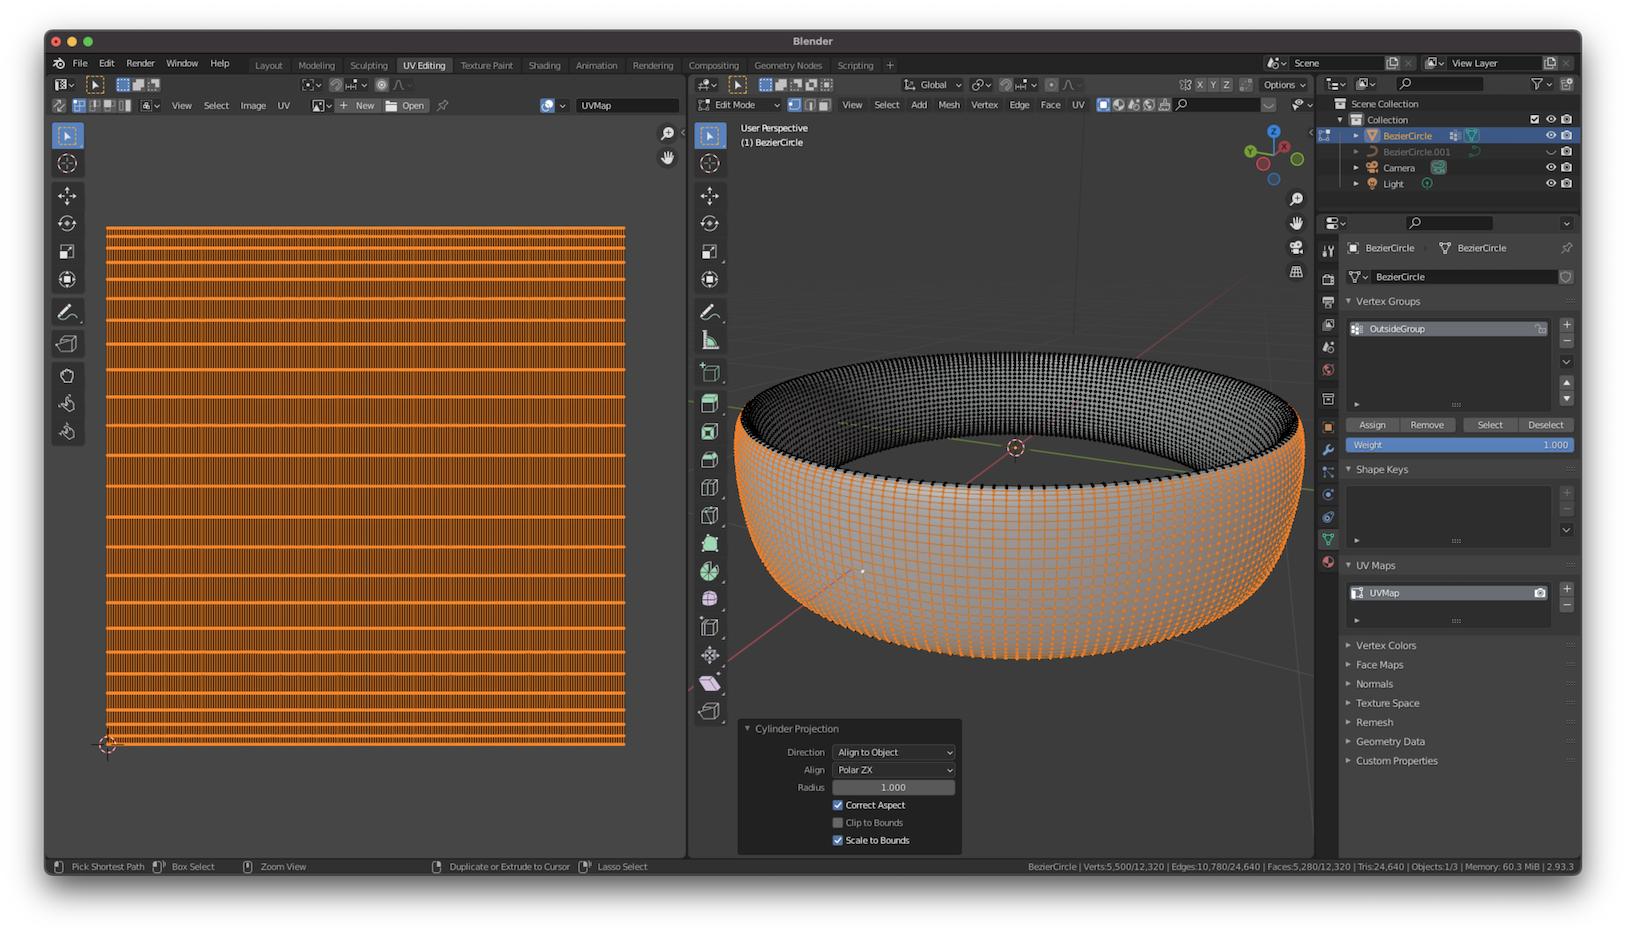1626x934 pixels.
Task: Open the Global transform orientation dropdown
Action: 933,85
